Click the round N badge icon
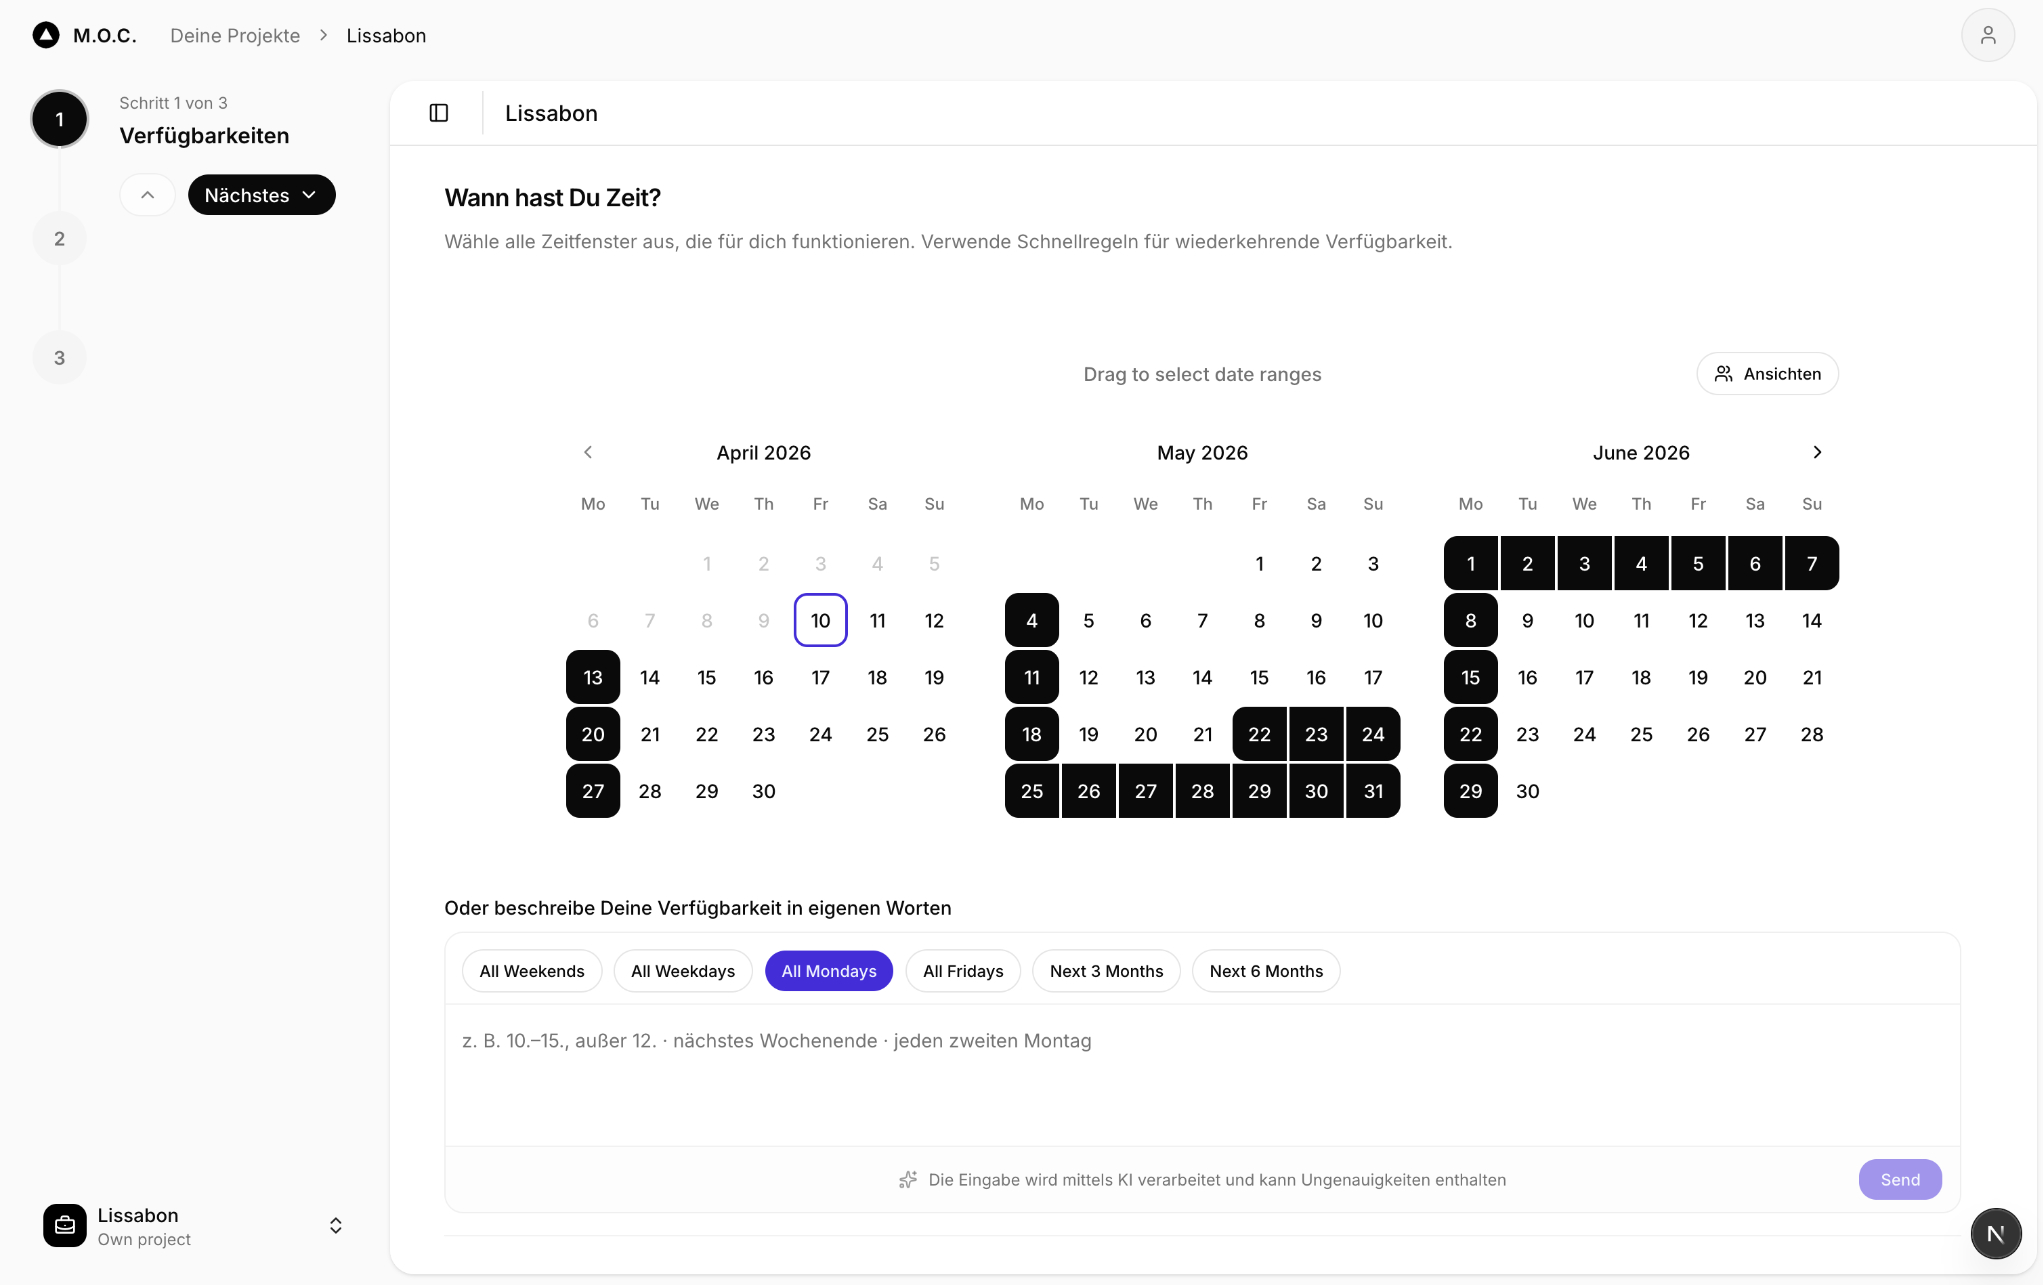 coord(1995,1233)
